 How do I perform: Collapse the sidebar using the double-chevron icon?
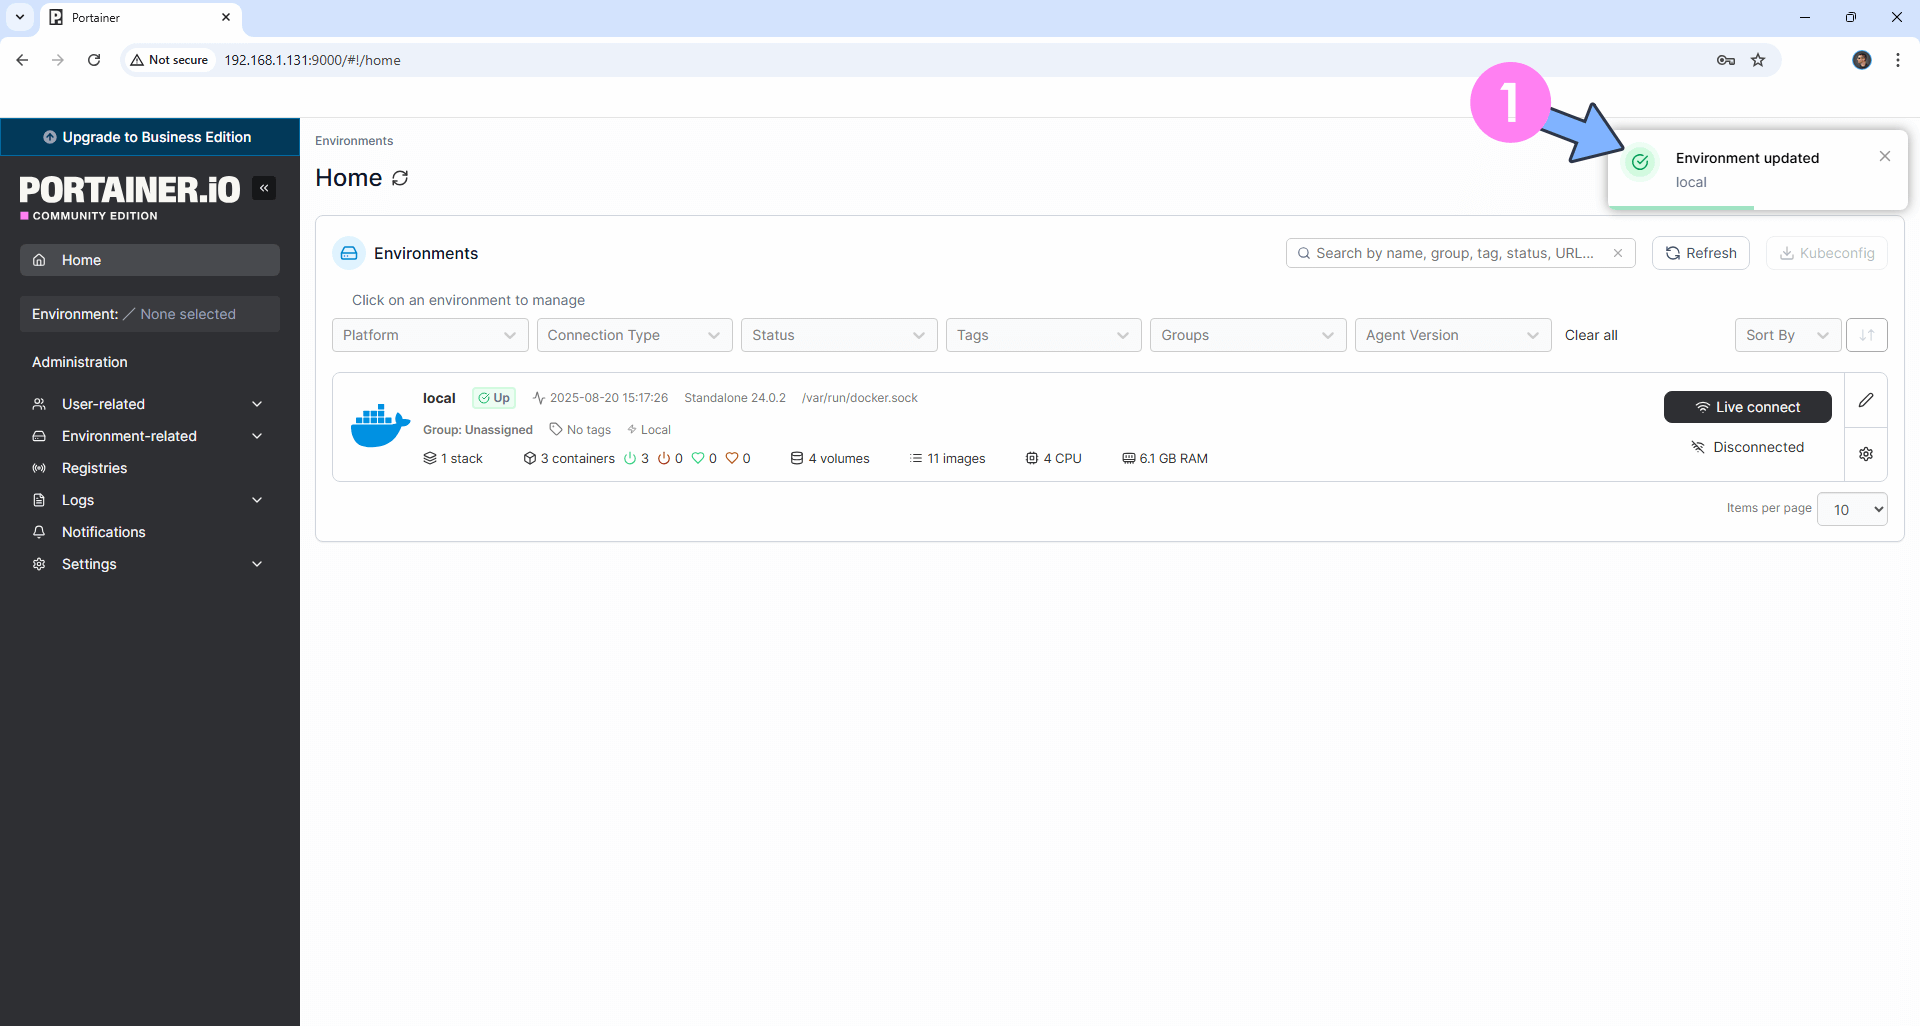(x=264, y=187)
